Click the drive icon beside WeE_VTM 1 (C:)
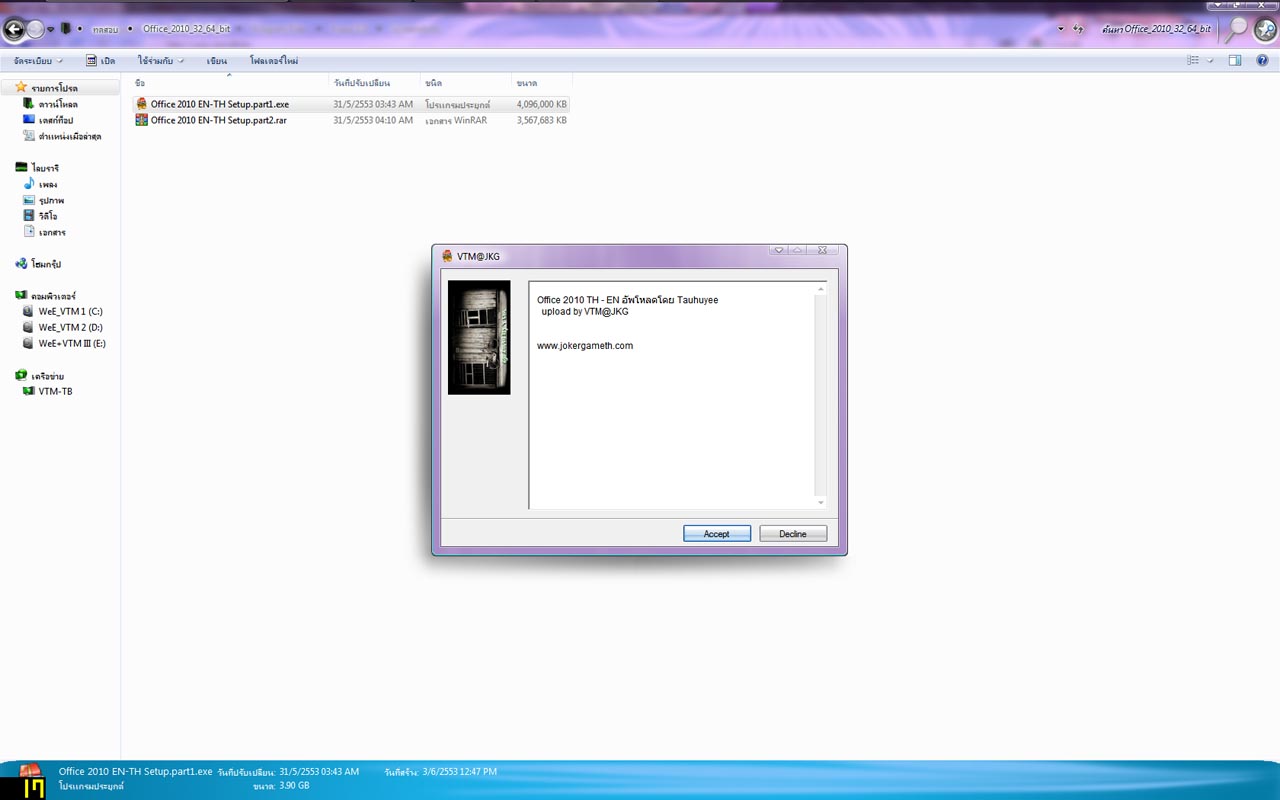This screenshot has height=800, width=1280. point(29,312)
